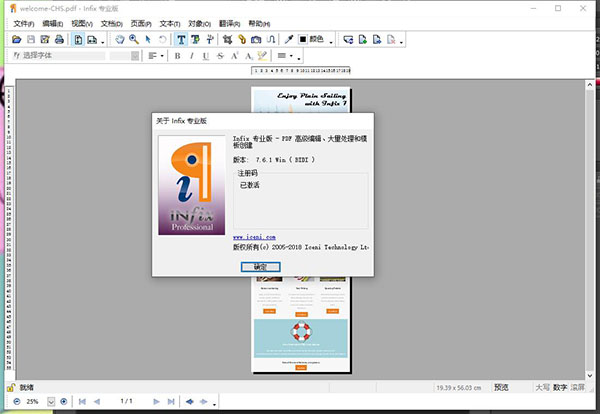Screen dimensions: 600x414
Task: Click the text flow link icon
Action: tap(271, 39)
